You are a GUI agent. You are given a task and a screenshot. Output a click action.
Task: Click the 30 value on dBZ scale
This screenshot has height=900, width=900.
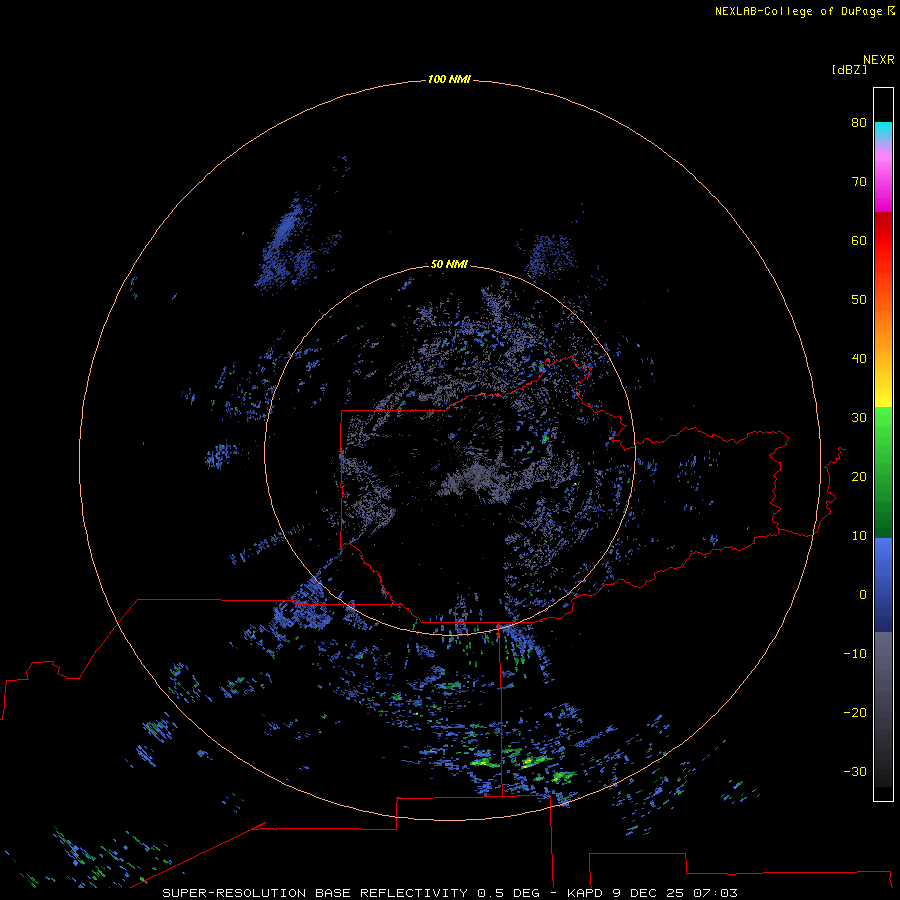[859, 417]
